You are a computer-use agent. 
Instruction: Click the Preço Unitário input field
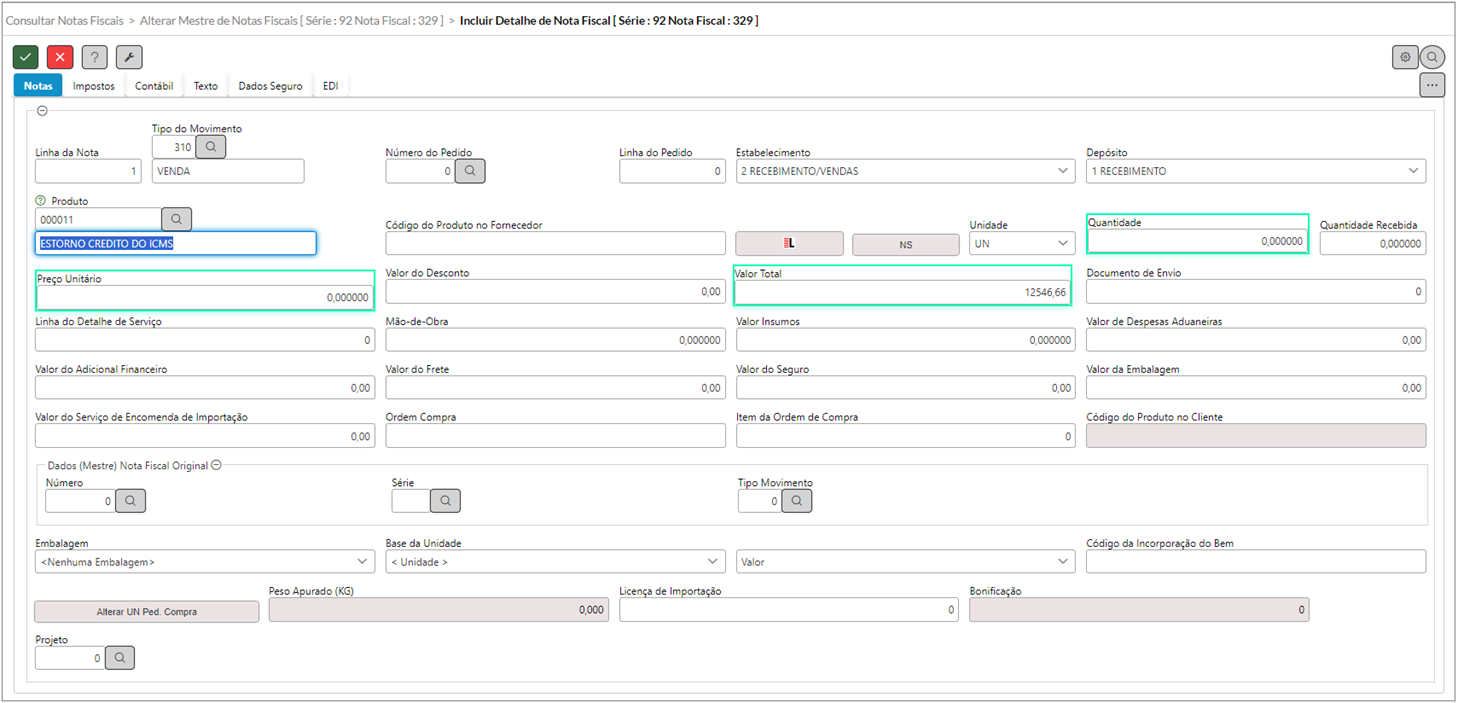[205, 297]
